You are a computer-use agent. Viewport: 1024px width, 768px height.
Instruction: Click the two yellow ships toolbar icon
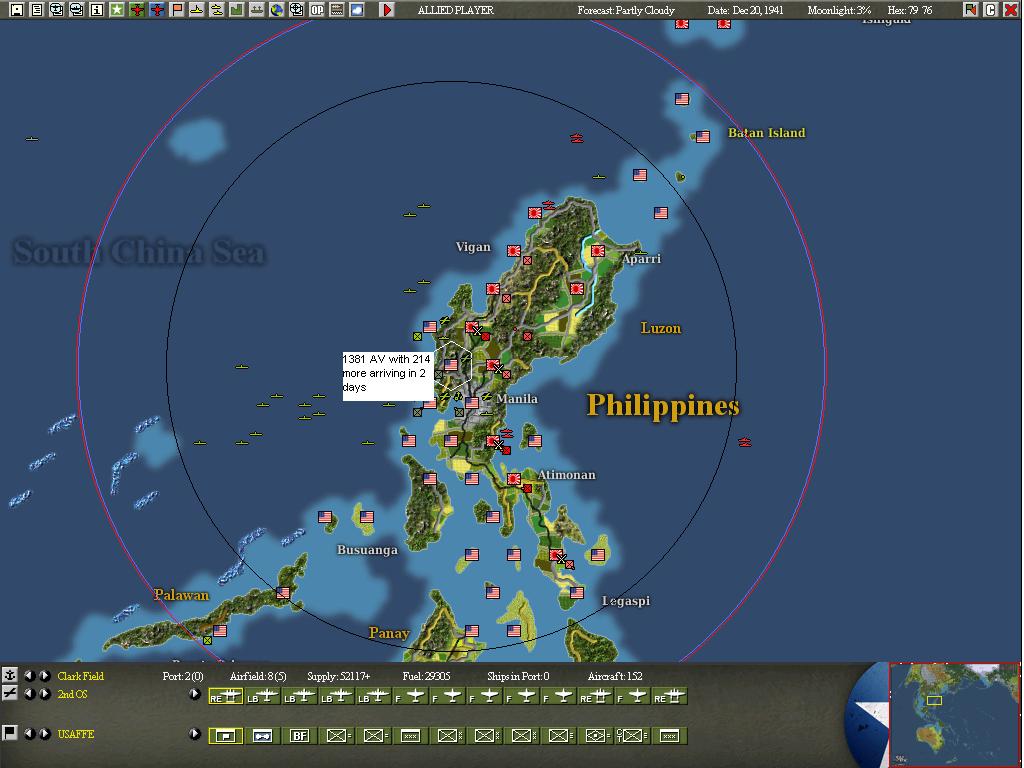click(217, 10)
